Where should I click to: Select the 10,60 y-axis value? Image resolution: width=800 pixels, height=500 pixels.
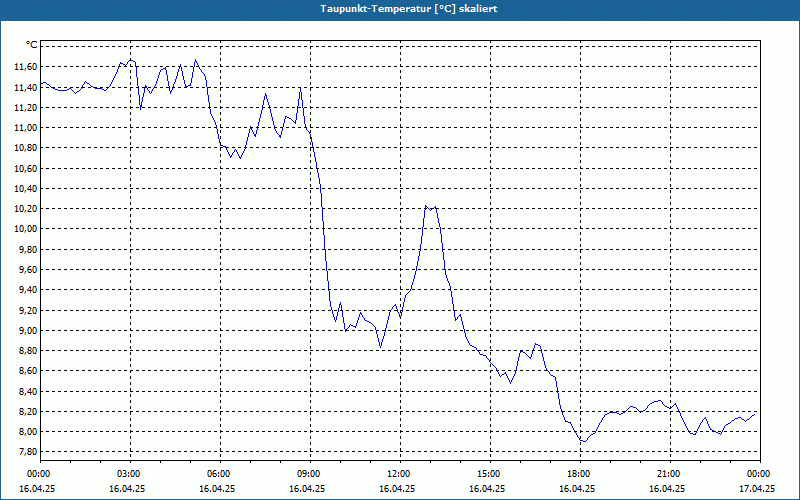(x=27, y=168)
